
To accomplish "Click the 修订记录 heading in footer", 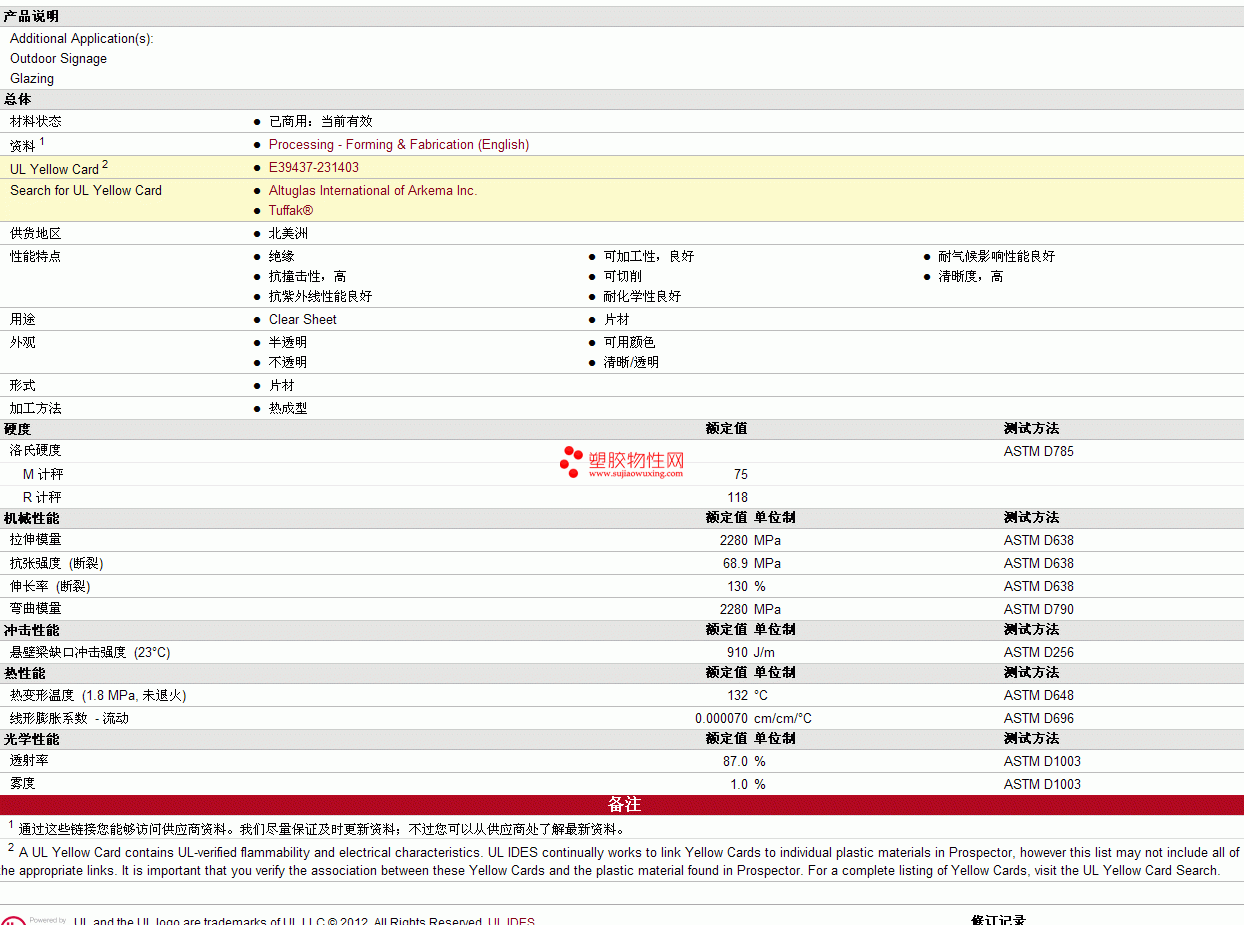I will [x=997, y=920].
